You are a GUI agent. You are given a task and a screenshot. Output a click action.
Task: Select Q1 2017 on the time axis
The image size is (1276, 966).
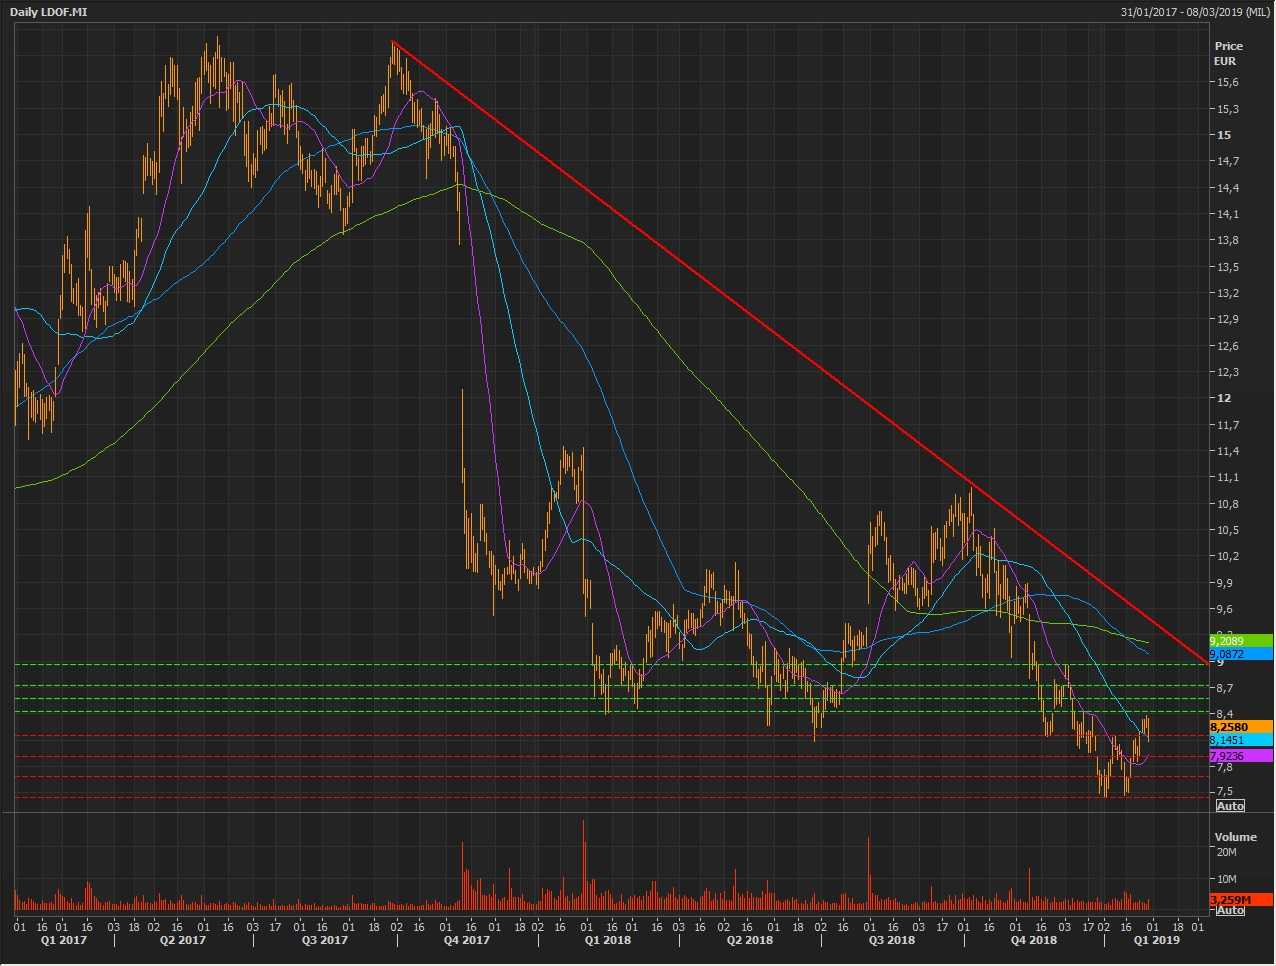[x=62, y=940]
